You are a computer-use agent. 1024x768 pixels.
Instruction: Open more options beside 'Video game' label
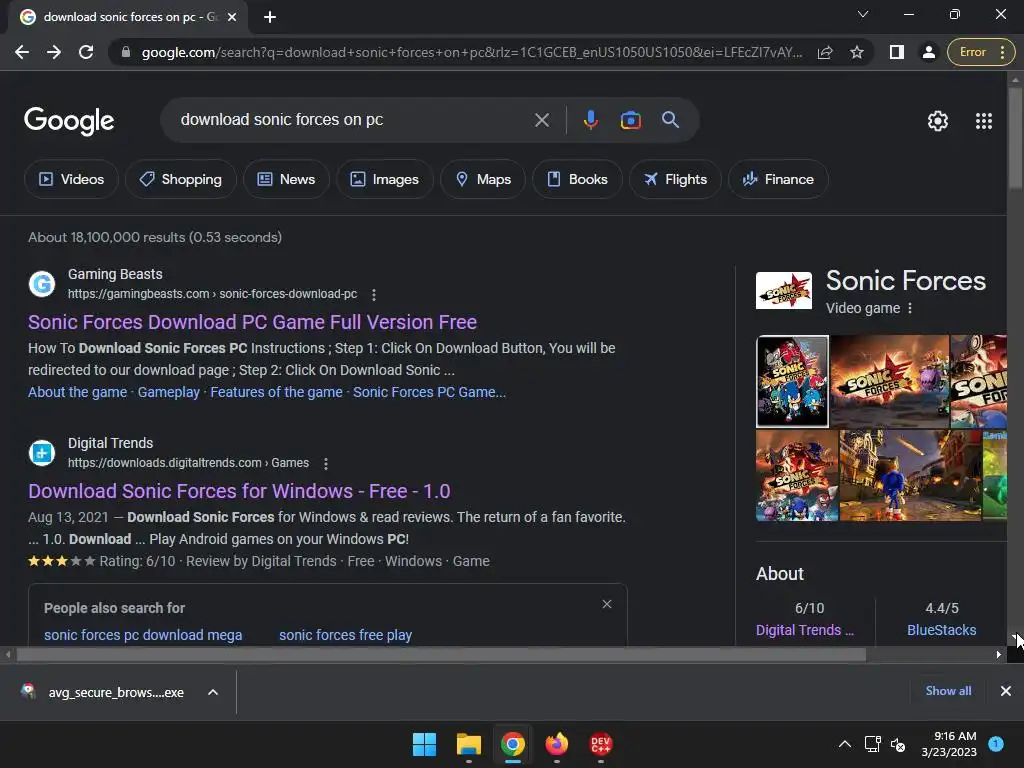(x=910, y=308)
